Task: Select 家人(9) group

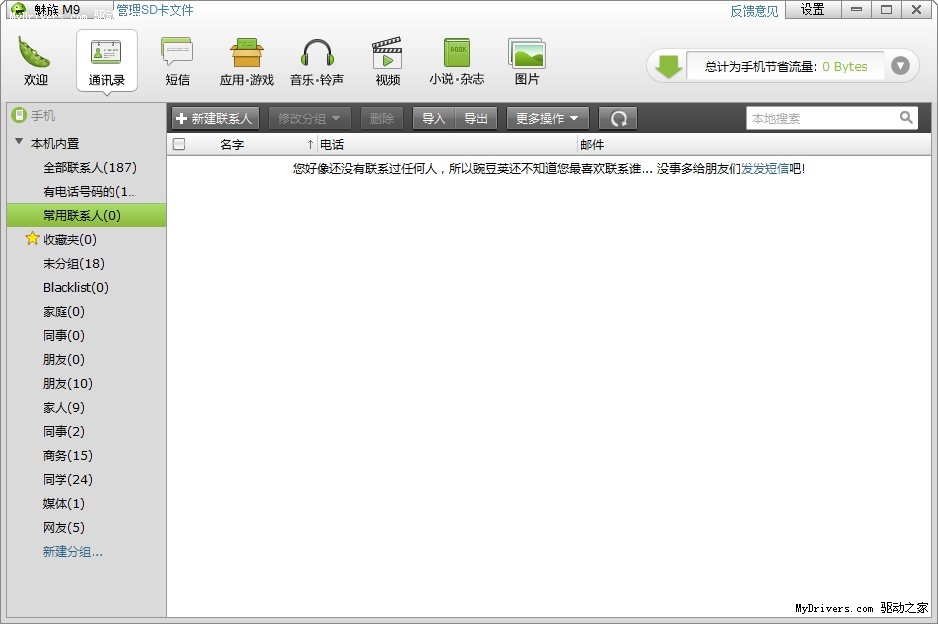Action: [x=86, y=407]
